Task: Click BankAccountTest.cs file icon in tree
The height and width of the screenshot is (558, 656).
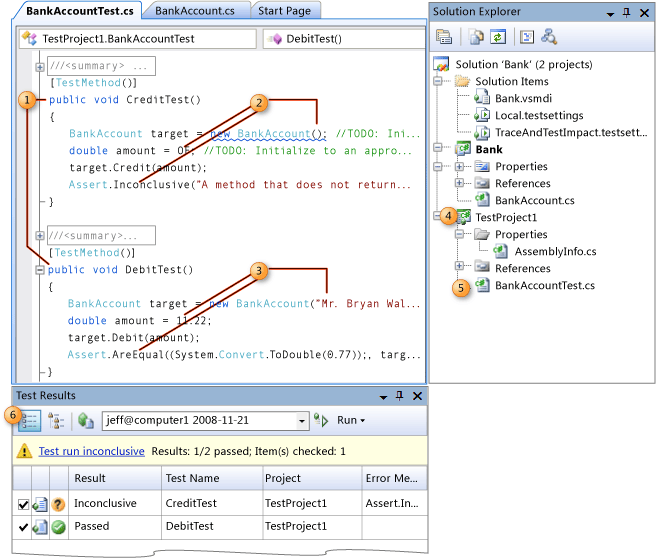Action: point(482,285)
